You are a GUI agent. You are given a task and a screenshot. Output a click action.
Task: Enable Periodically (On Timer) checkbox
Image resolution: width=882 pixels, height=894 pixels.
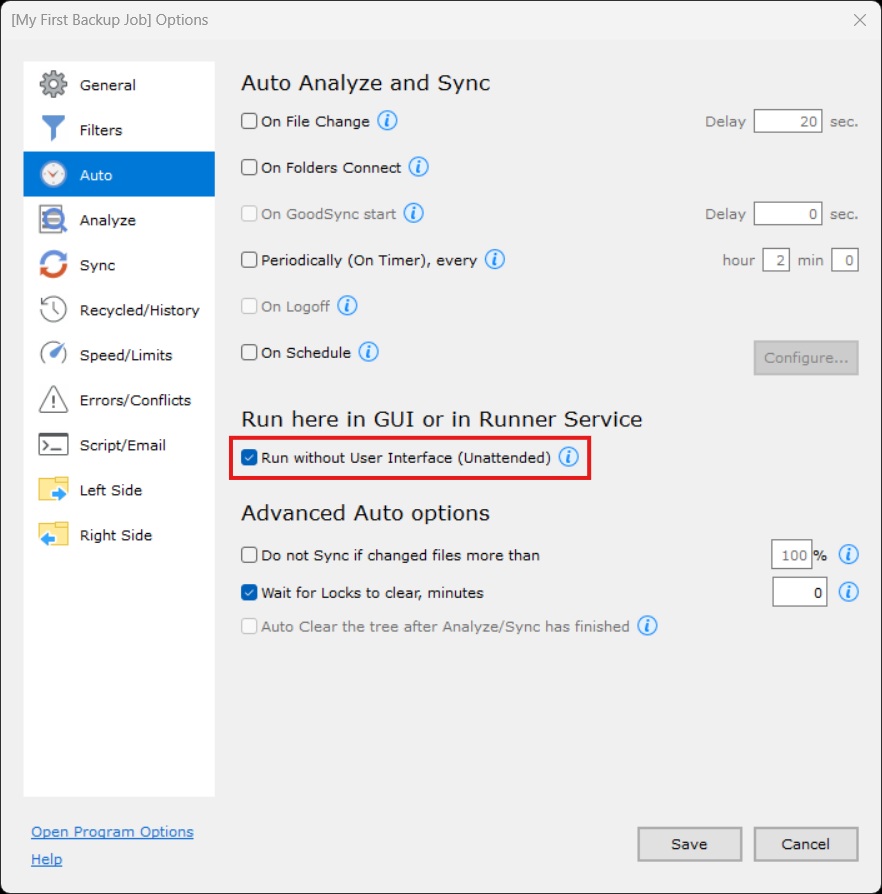pos(249,259)
